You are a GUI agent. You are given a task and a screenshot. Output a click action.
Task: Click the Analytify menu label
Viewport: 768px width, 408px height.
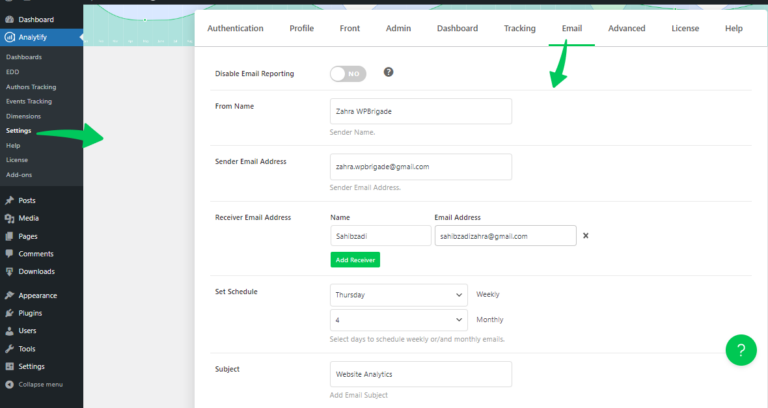[33, 37]
